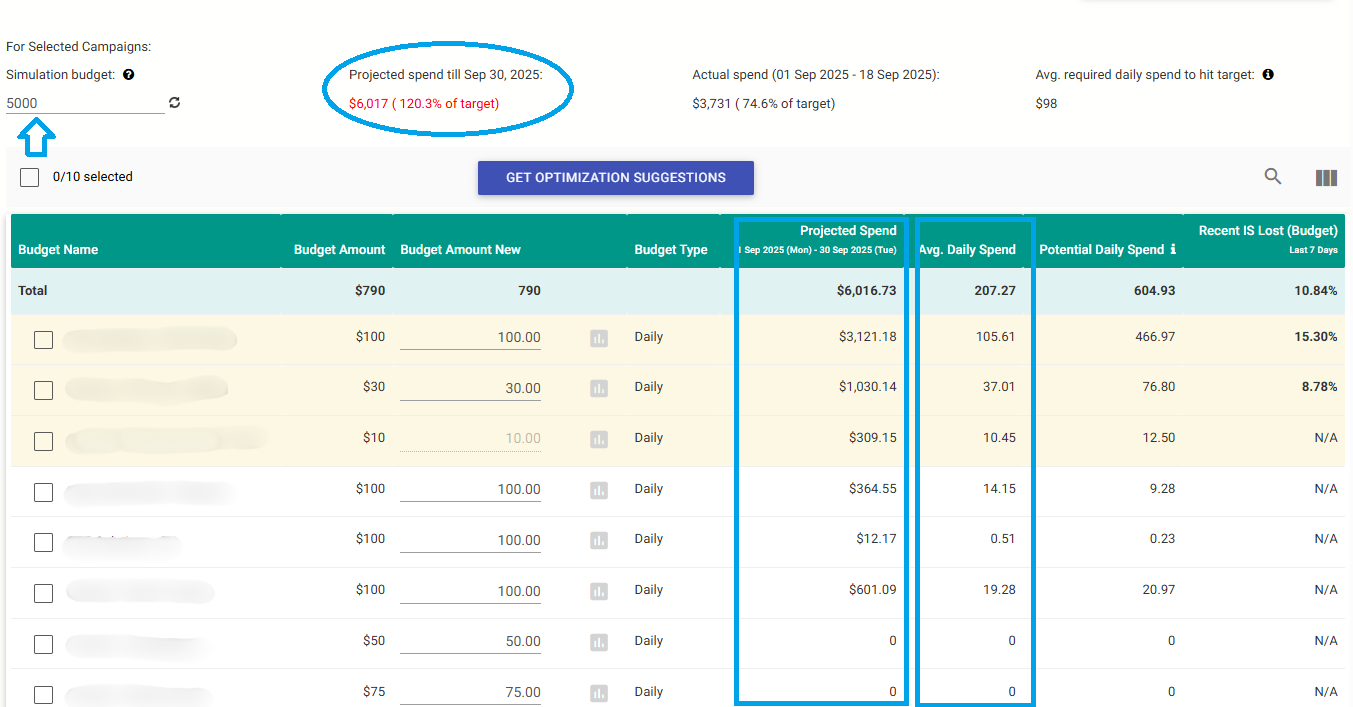Image resolution: width=1353 pixels, height=707 pixels.
Task: Check the campaign row with $3,121.18 projected spend
Action: tap(44, 339)
